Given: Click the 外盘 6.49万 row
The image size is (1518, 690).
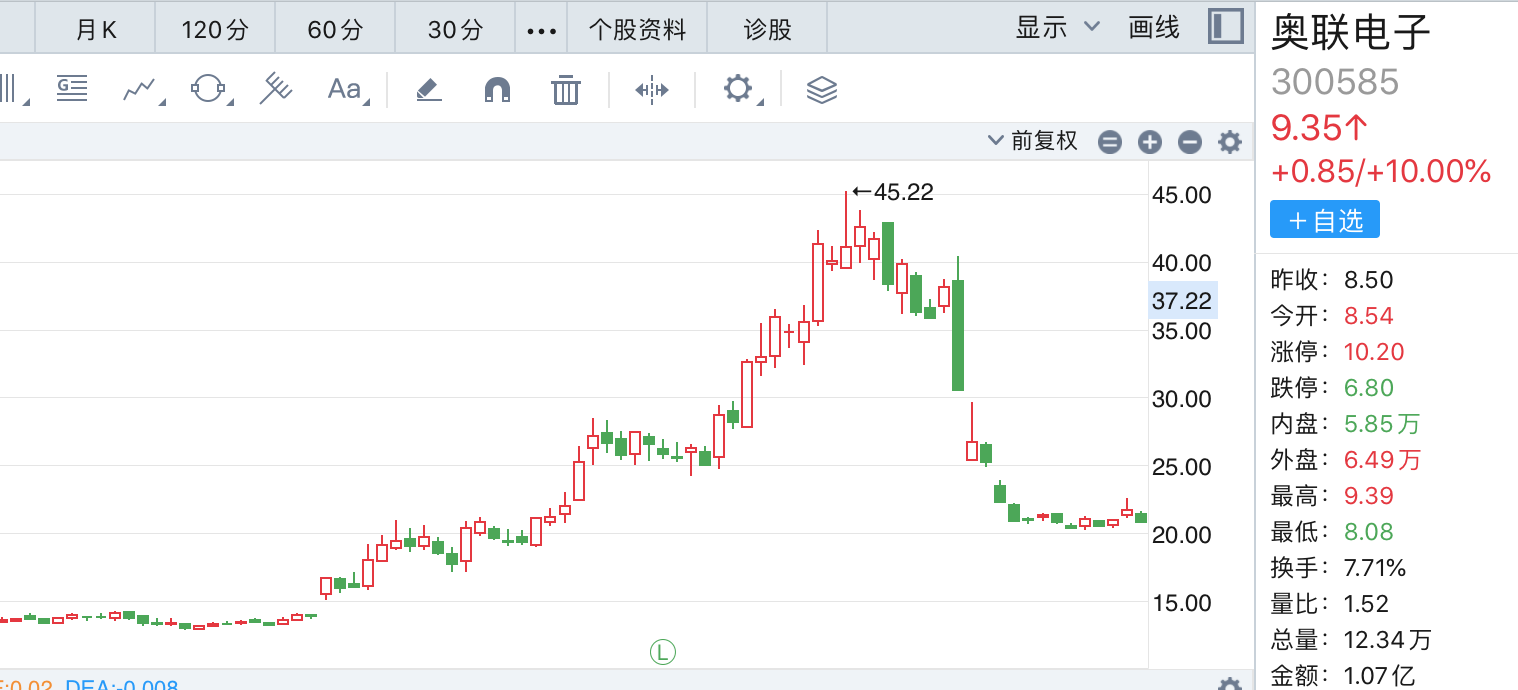Looking at the screenshot, I should pyautogui.click(x=1345, y=459).
